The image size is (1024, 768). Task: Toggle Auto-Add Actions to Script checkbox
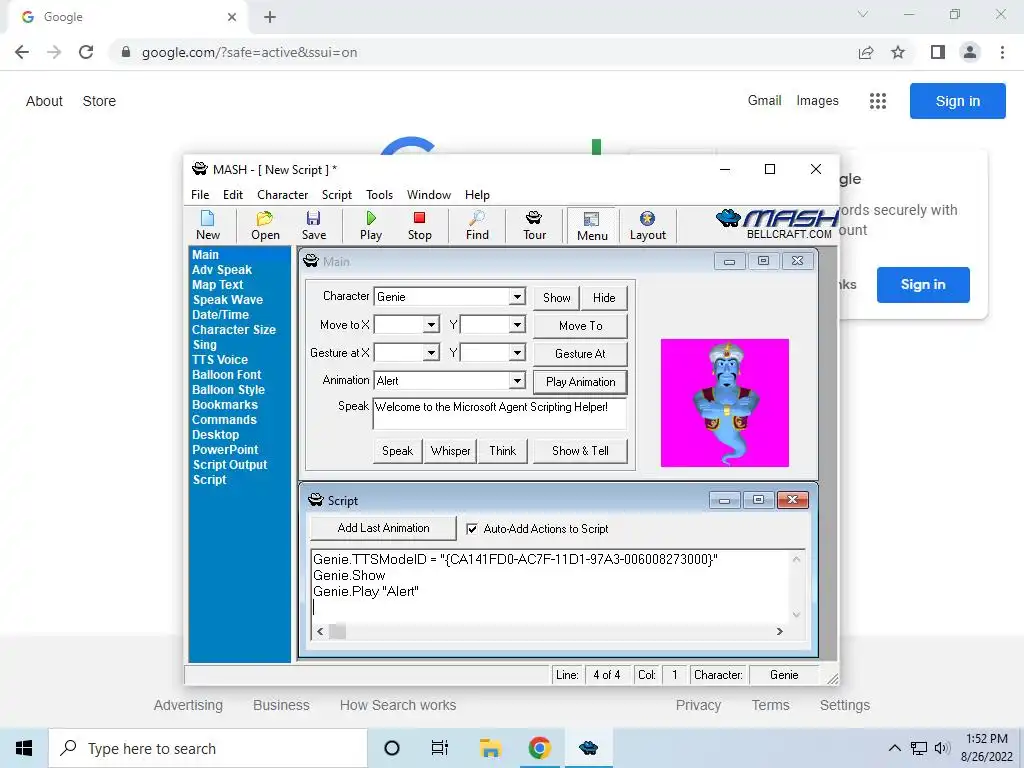point(472,529)
